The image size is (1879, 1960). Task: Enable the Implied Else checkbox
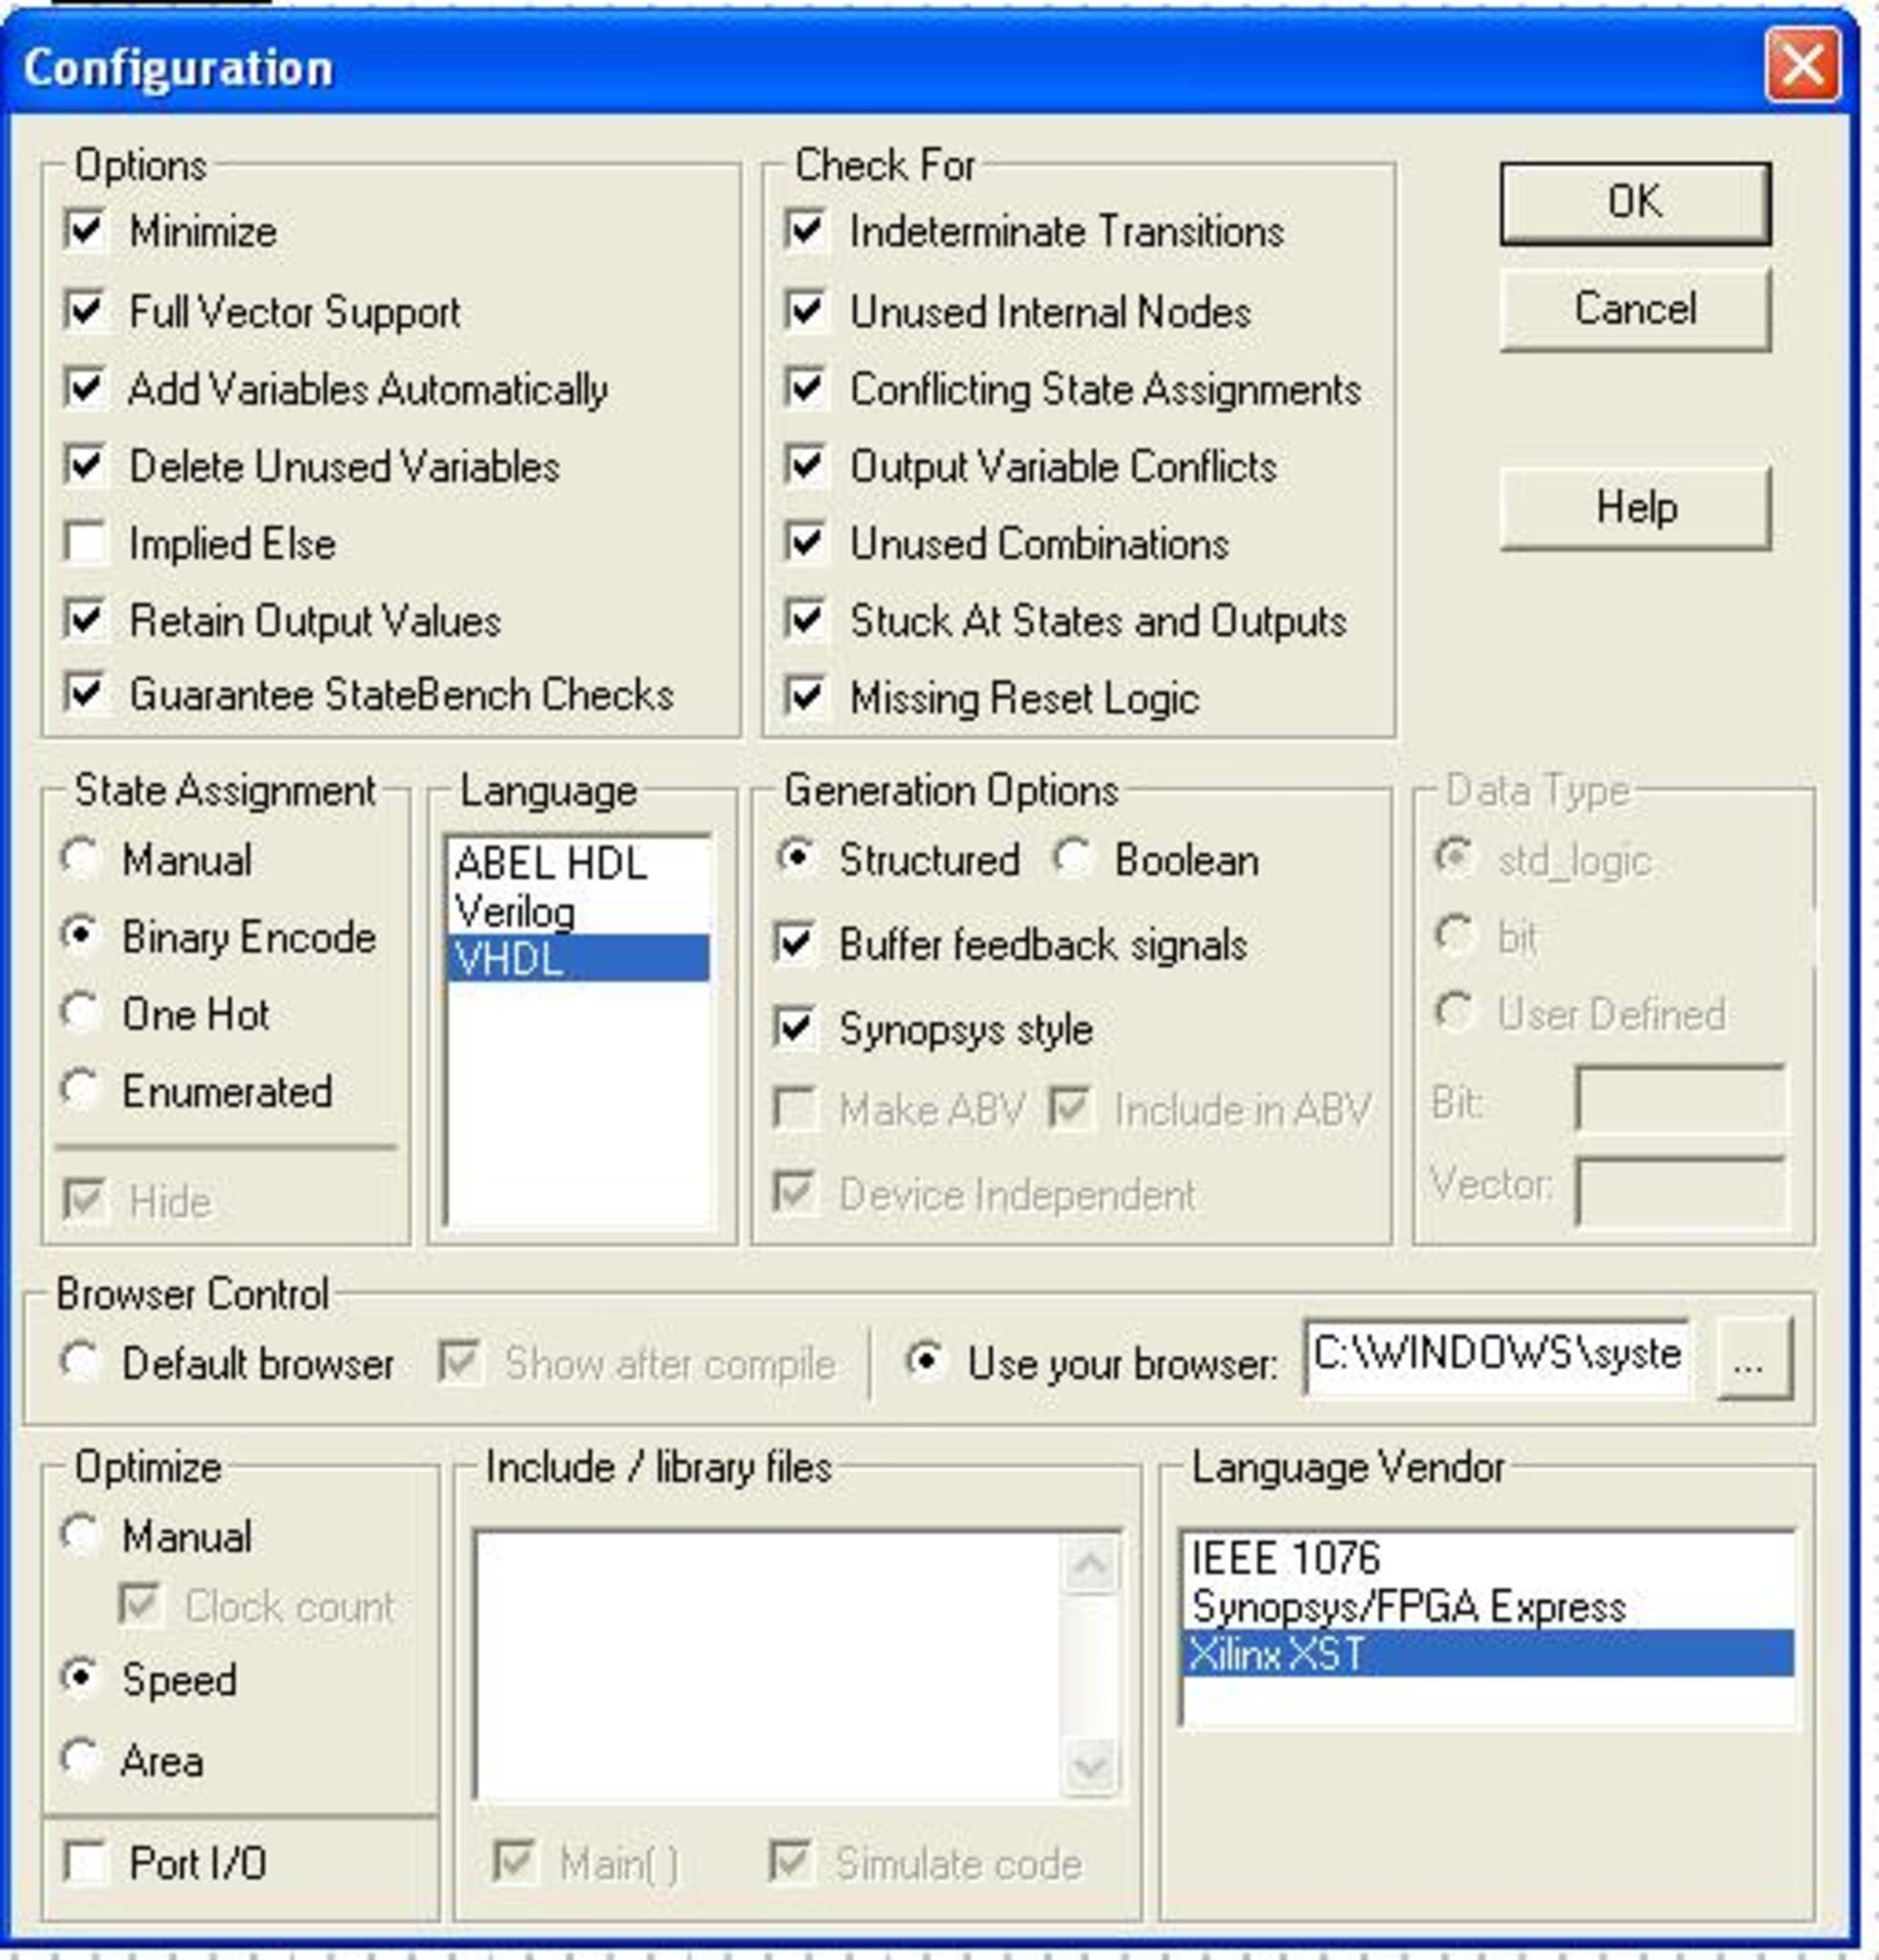tap(85, 543)
